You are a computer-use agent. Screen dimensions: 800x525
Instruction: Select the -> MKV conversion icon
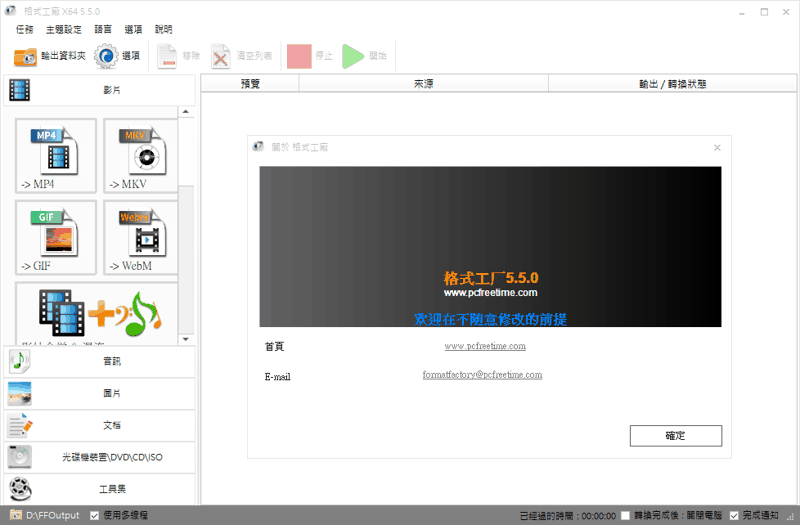pos(141,156)
